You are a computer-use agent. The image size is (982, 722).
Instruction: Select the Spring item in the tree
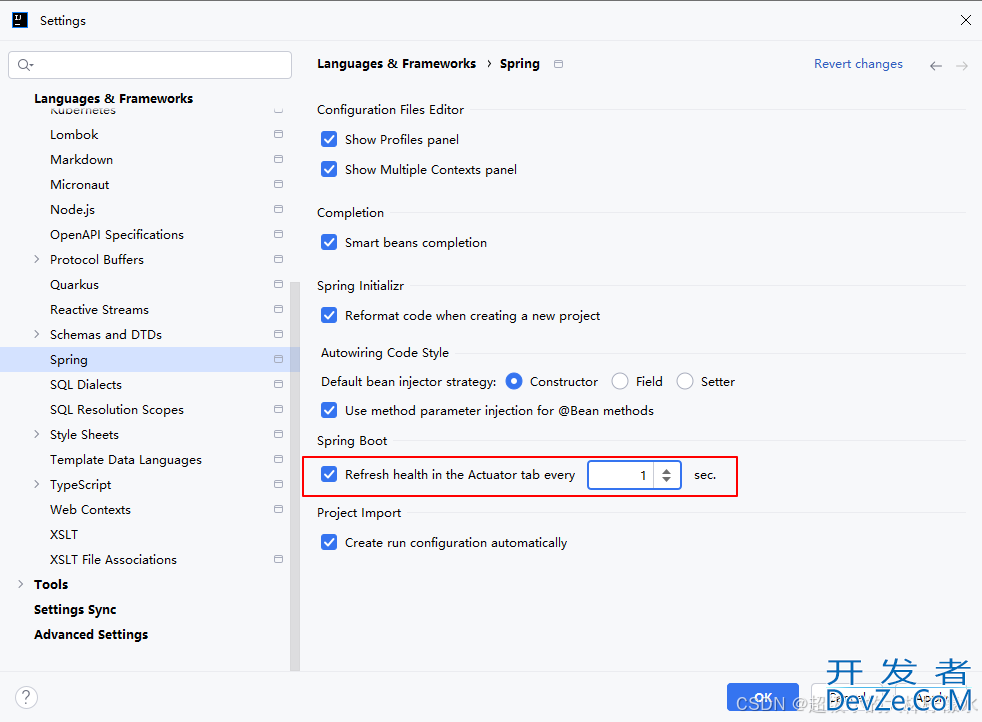pyautogui.click(x=69, y=359)
